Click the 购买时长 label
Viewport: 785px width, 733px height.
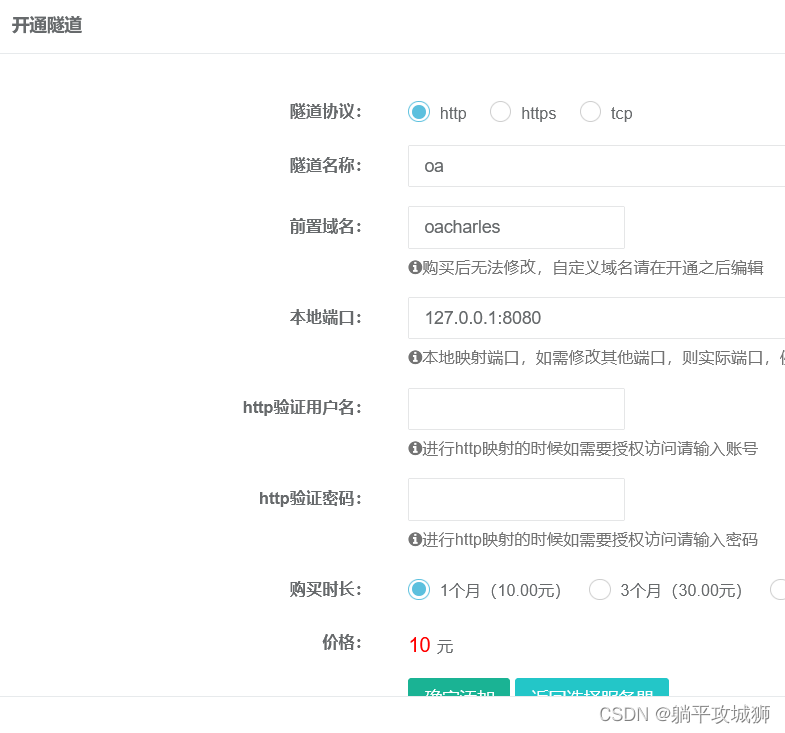(x=325, y=589)
